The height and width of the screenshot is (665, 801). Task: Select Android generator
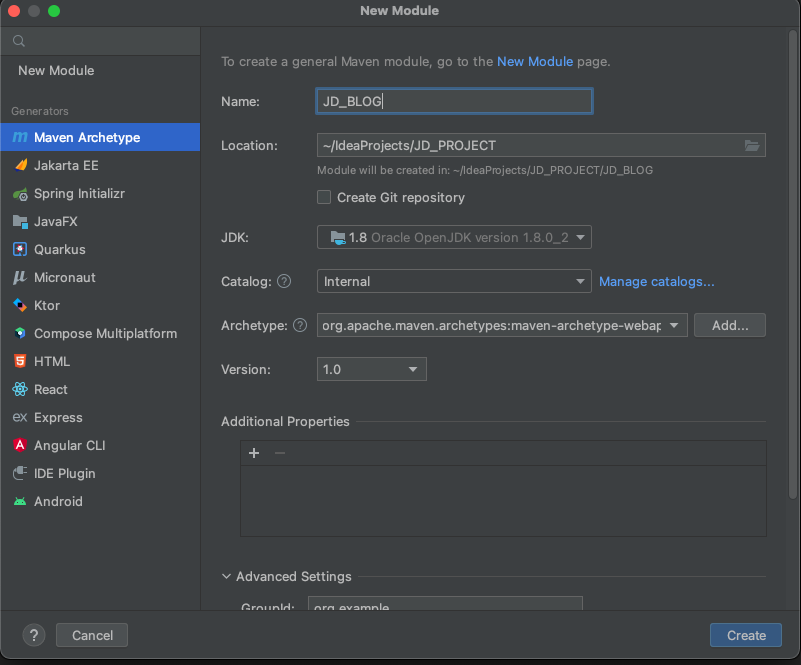[x=100, y=501]
